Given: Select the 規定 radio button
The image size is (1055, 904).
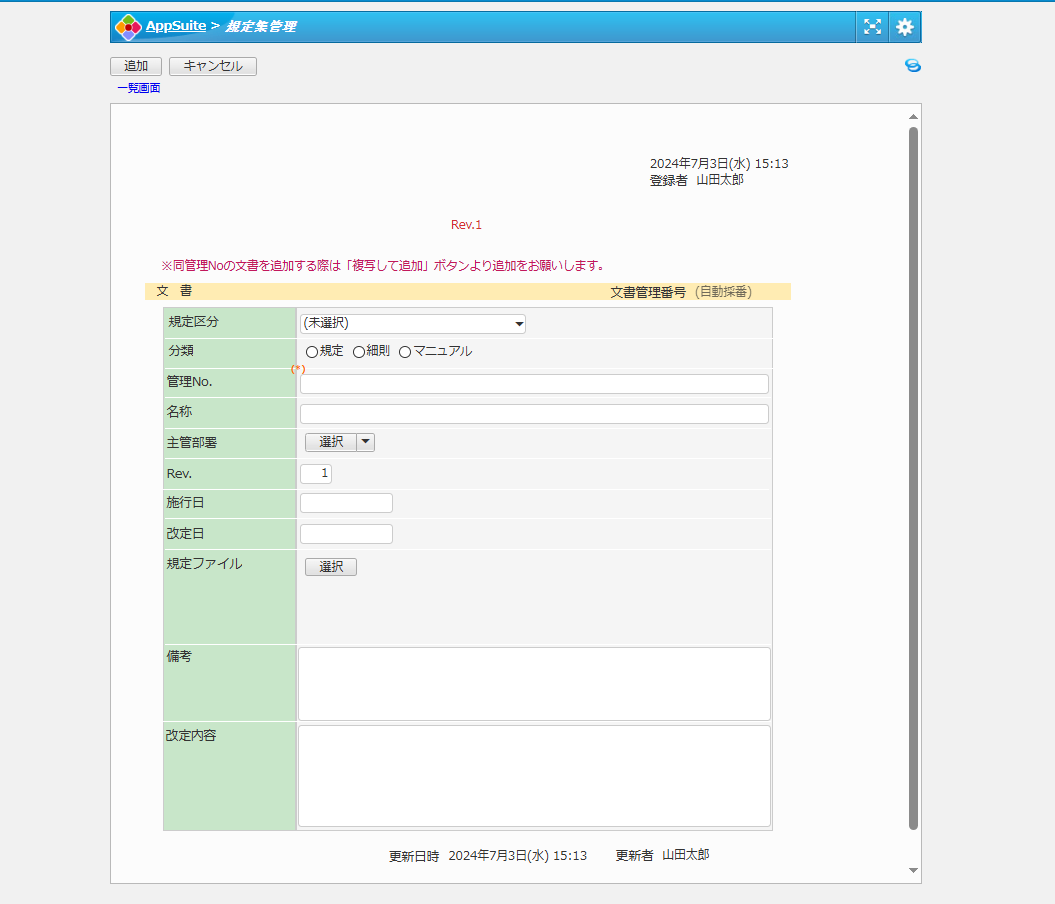Looking at the screenshot, I should pos(312,352).
